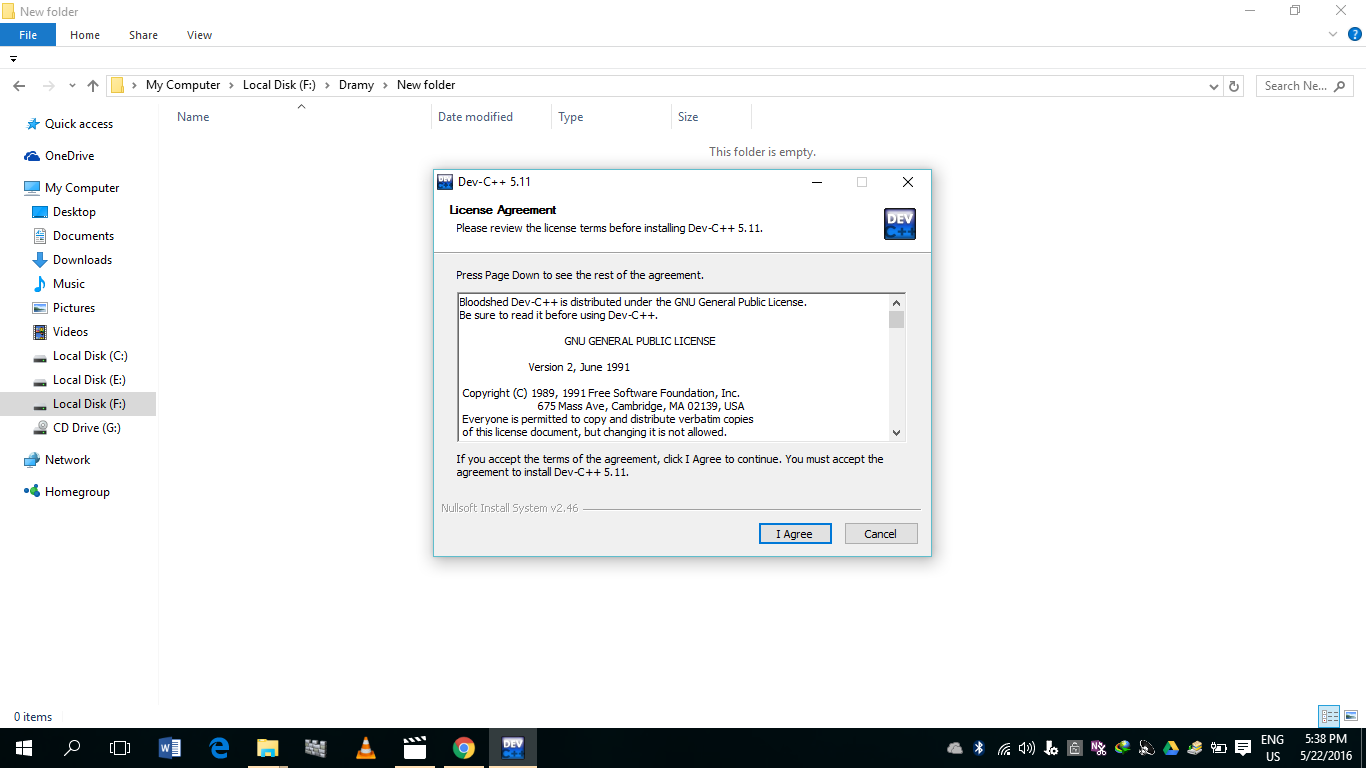
Task: Open Music in the sidebar
Action: tap(69, 284)
